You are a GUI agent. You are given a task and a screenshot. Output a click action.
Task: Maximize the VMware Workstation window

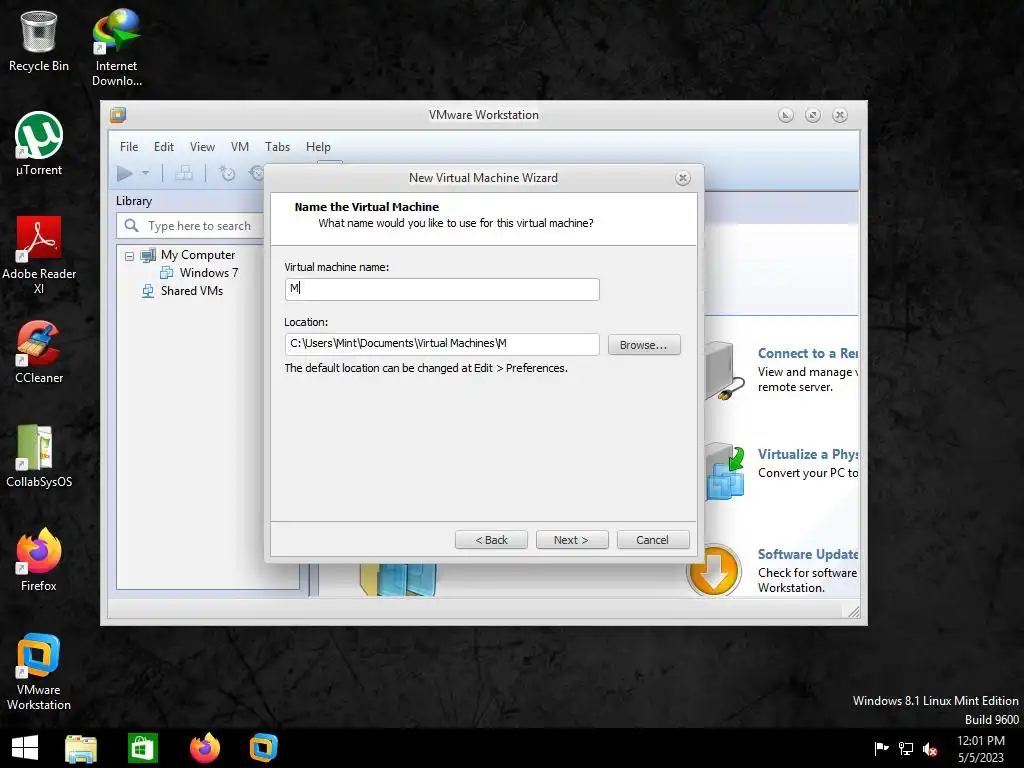[812, 116]
